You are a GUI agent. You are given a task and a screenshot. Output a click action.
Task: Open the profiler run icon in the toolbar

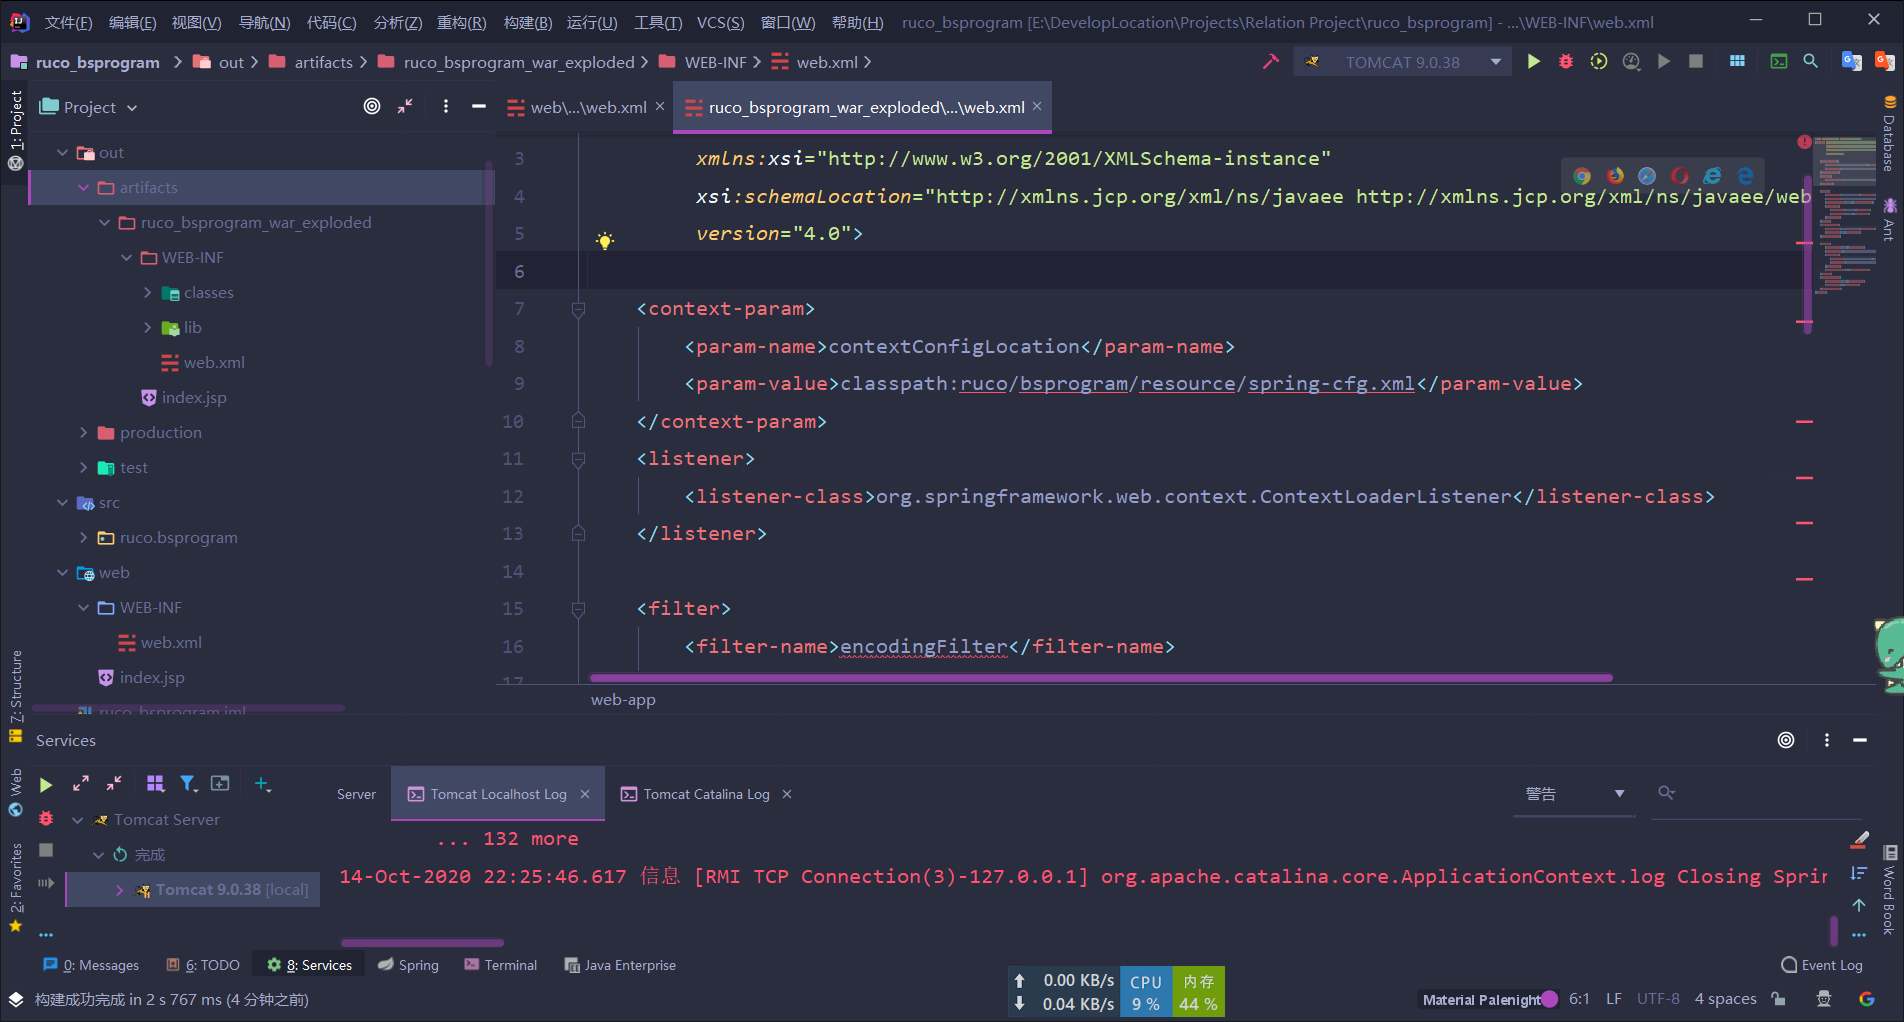(x=1631, y=62)
